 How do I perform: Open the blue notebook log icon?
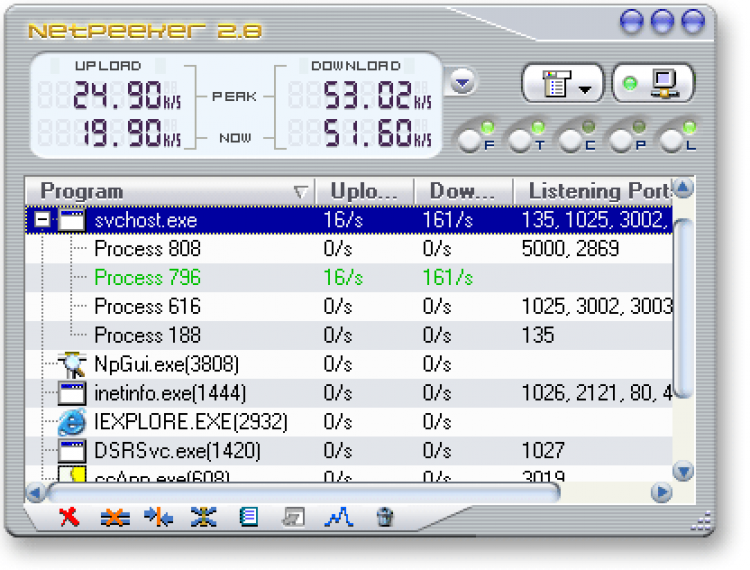[x=249, y=517]
